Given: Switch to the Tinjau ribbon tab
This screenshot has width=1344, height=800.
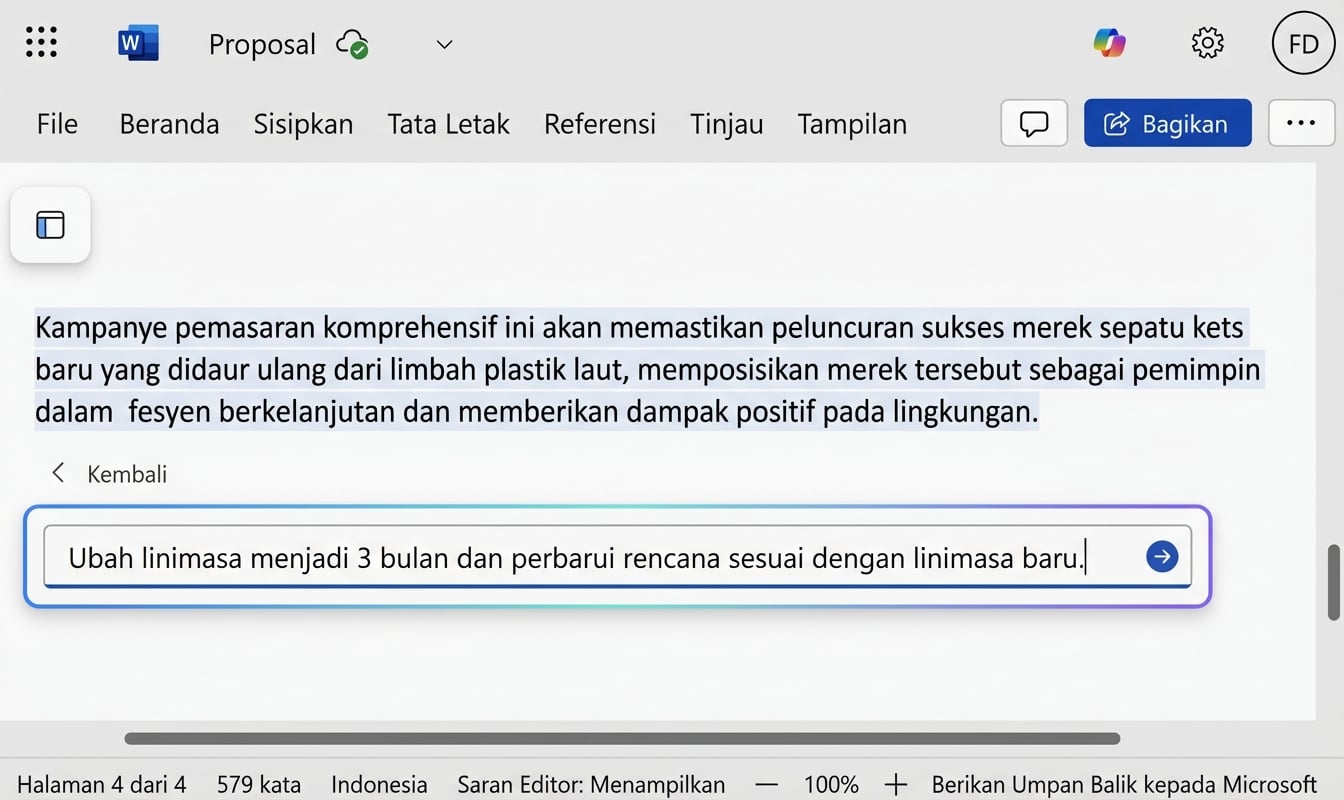Looking at the screenshot, I should 726,123.
